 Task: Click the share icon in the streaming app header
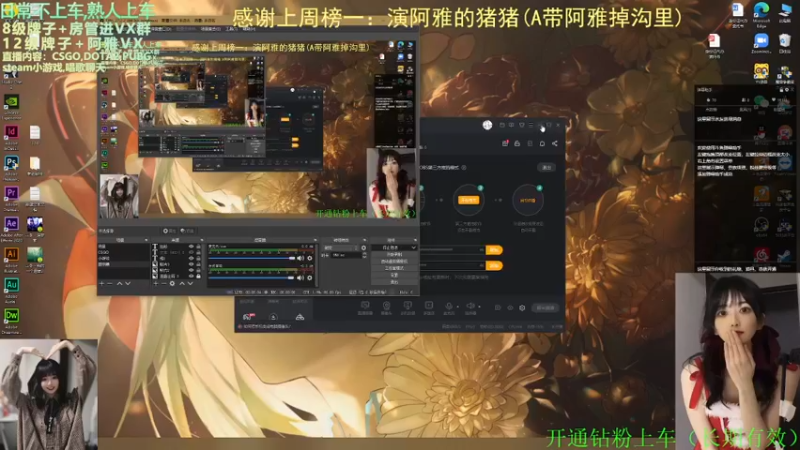tap(555, 143)
